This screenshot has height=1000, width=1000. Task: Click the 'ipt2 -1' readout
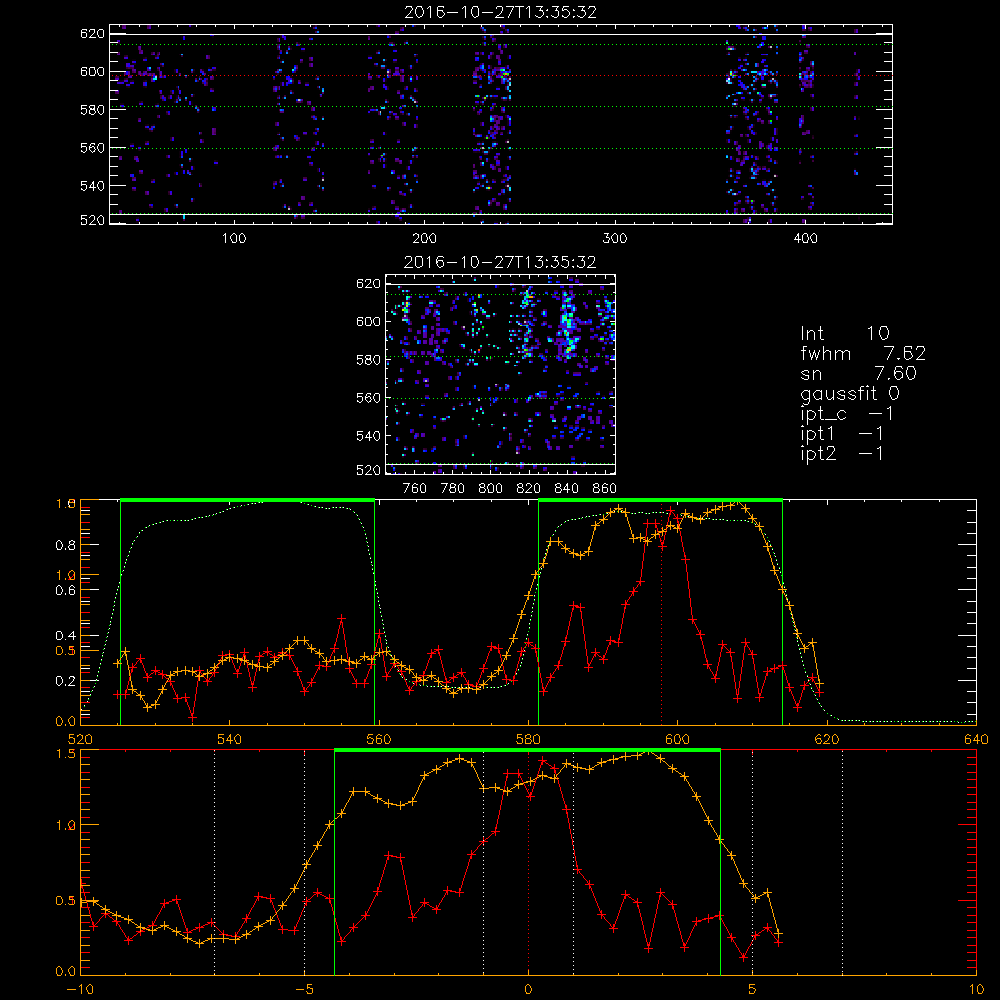click(842, 453)
